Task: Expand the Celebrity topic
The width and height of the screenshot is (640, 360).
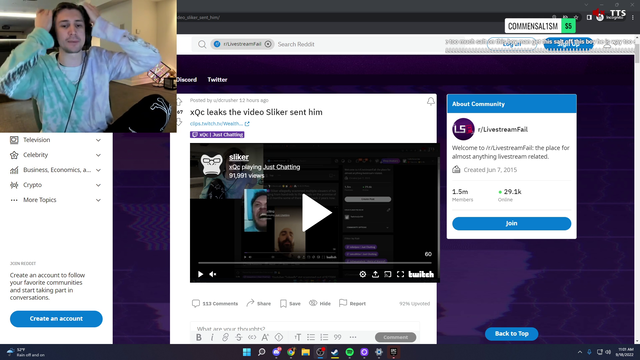Action: click(56, 155)
